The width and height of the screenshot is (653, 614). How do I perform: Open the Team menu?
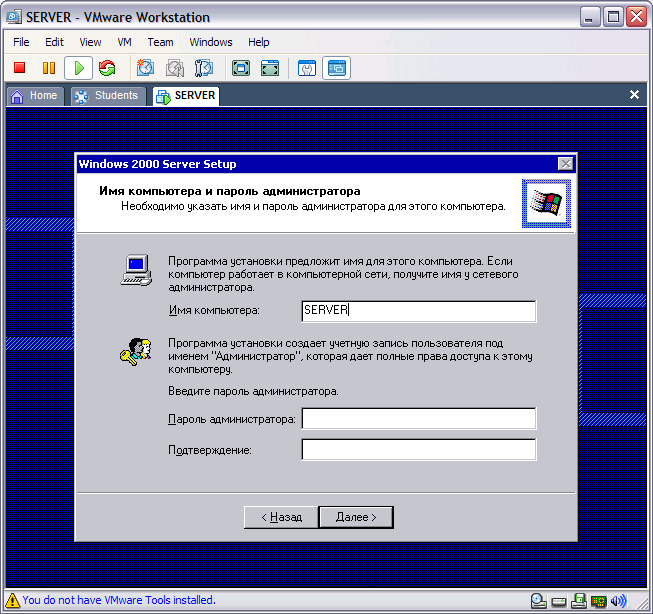click(x=160, y=42)
